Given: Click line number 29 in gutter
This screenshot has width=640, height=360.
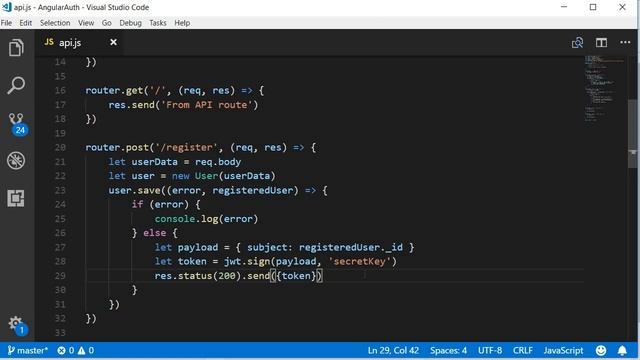Looking at the screenshot, I should pyautogui.click(x=60, y=276).
